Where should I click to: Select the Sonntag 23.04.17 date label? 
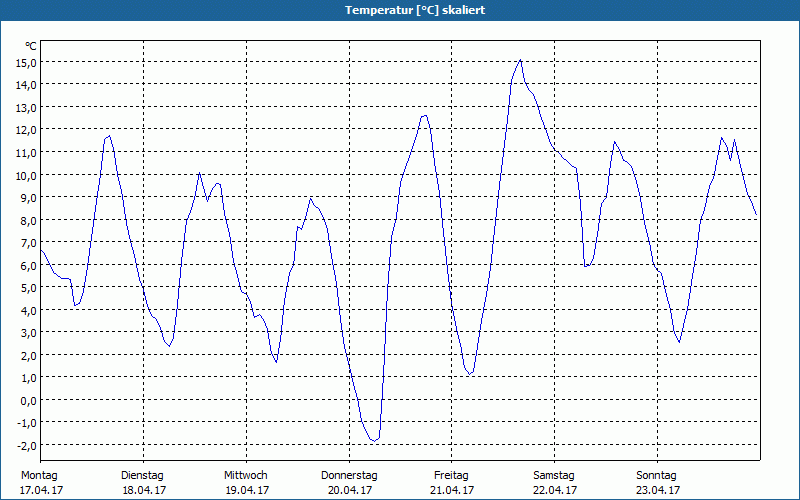(x=657, y=483)
